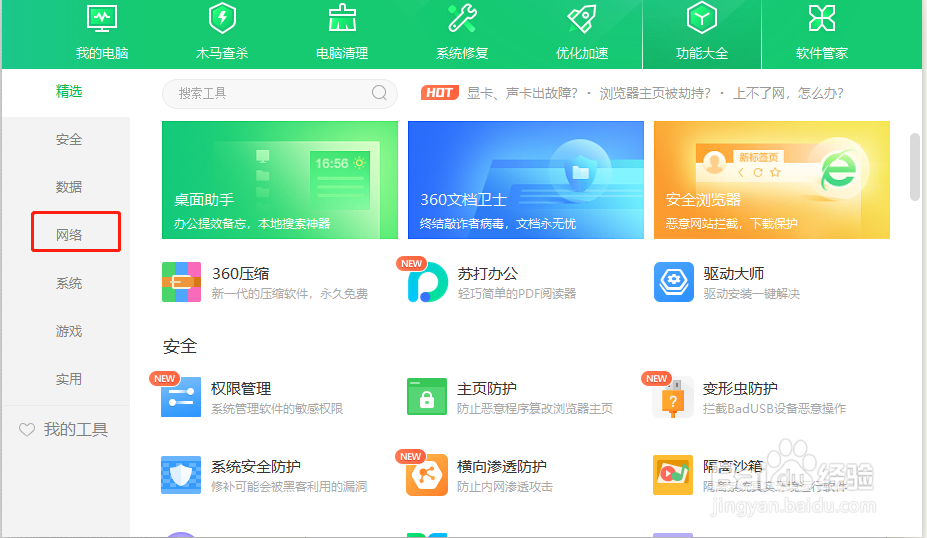This screenshot has height=538, width=927.
Task: Focus the 搜索工具 search field
Action: [280, 93]
